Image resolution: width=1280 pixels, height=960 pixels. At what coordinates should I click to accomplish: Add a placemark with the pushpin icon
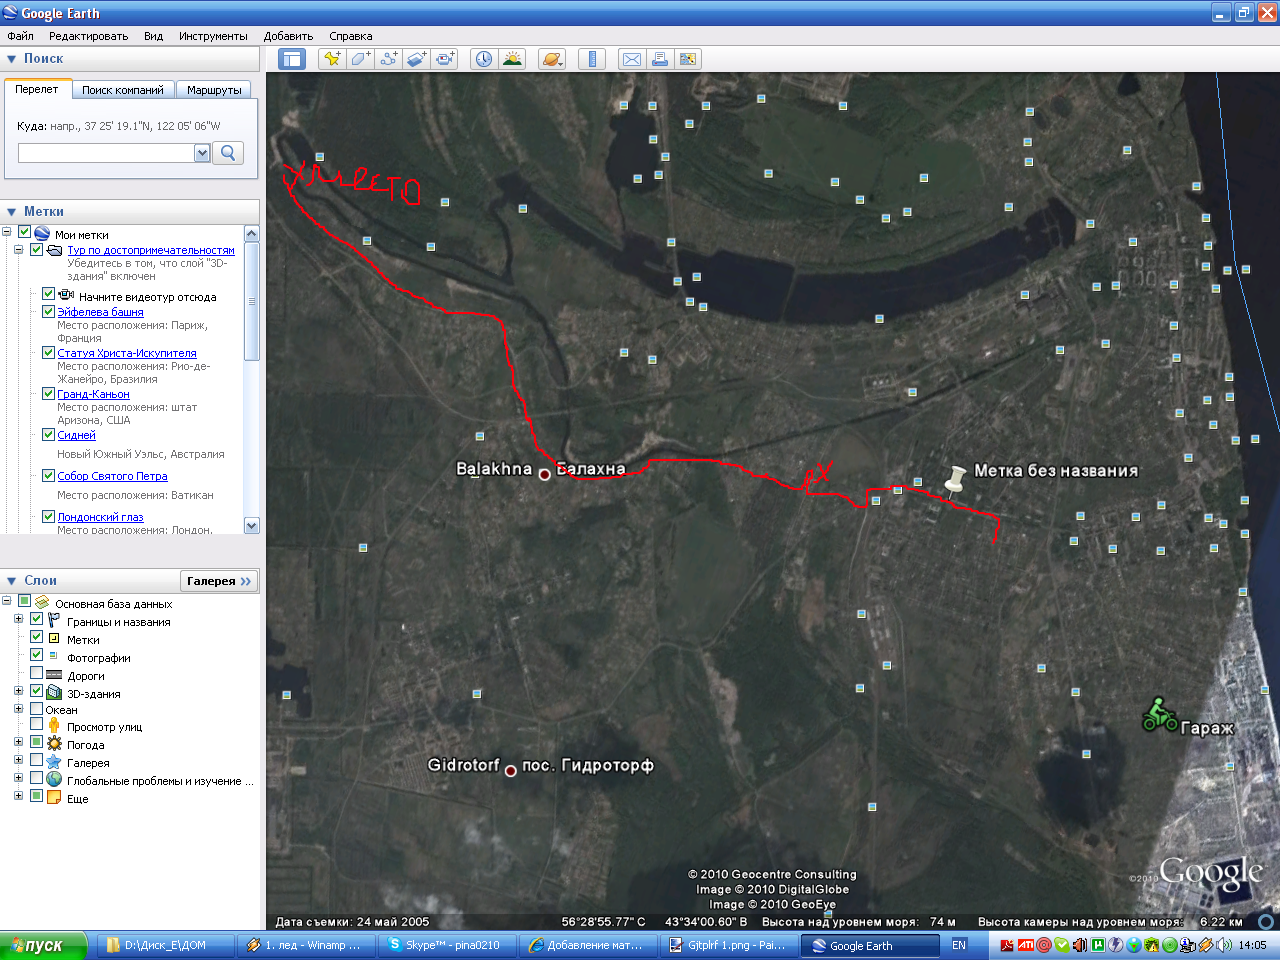click(331, 59)
